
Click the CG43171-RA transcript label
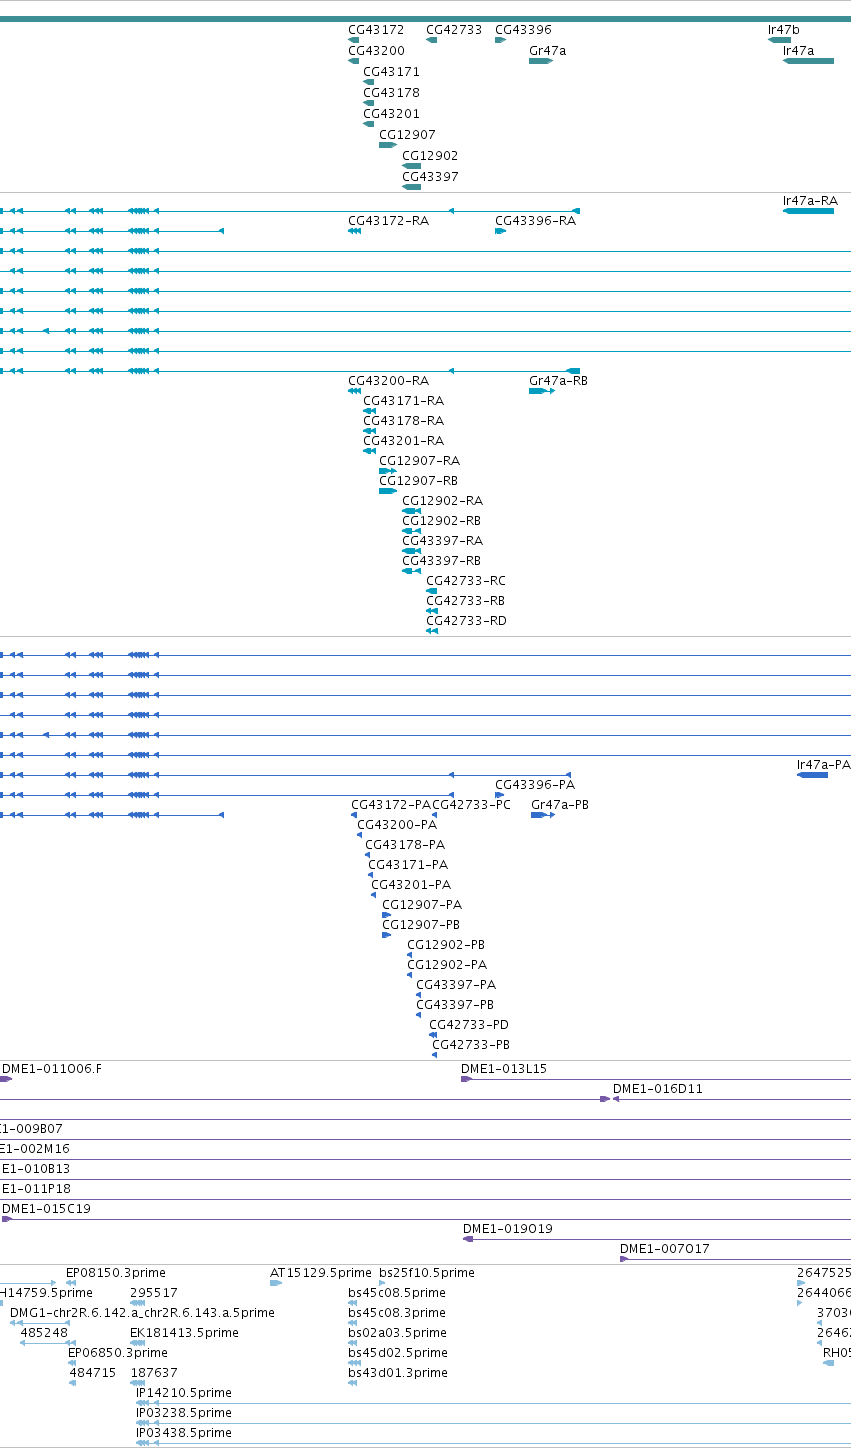click(x=403, y=401)
